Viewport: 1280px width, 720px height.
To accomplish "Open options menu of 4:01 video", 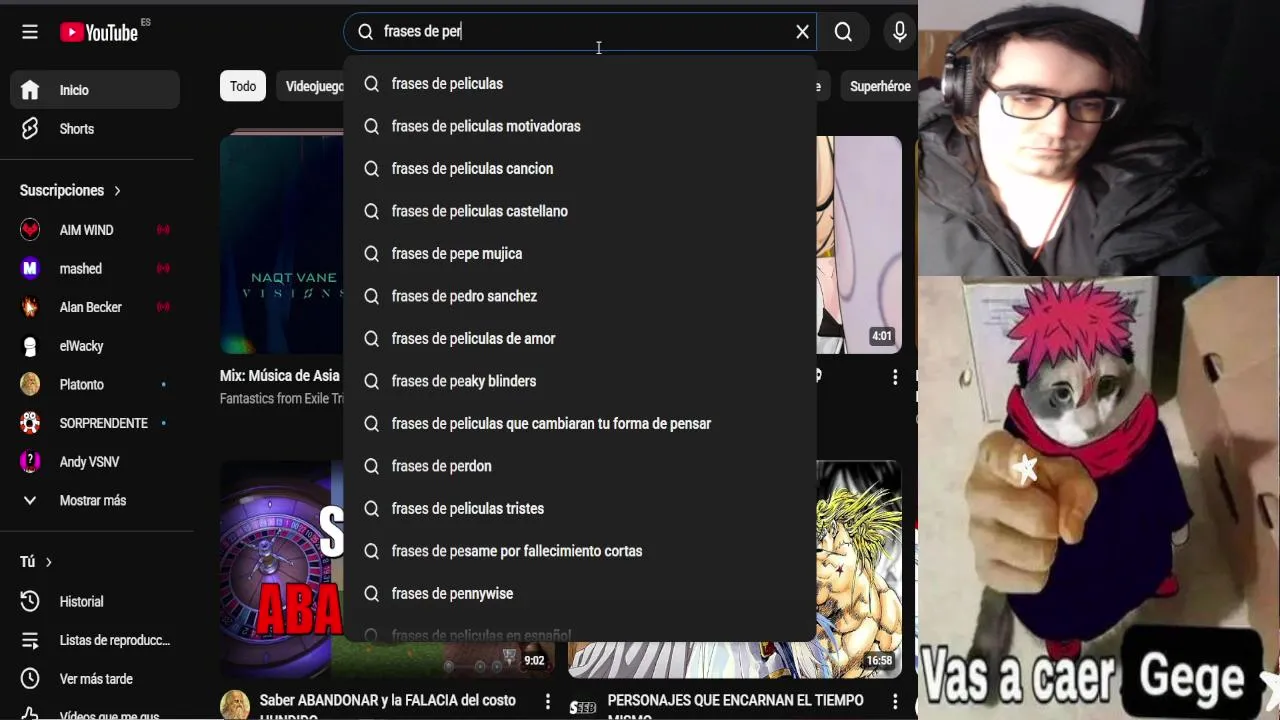I will point(895,377).
